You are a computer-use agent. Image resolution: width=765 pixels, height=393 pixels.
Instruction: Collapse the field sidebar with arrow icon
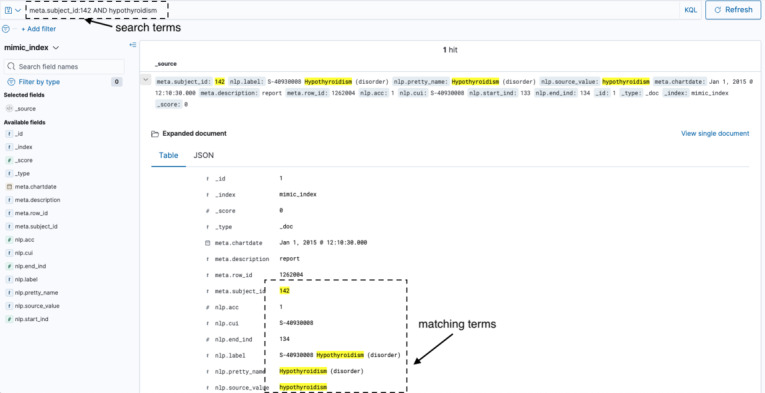132,45
